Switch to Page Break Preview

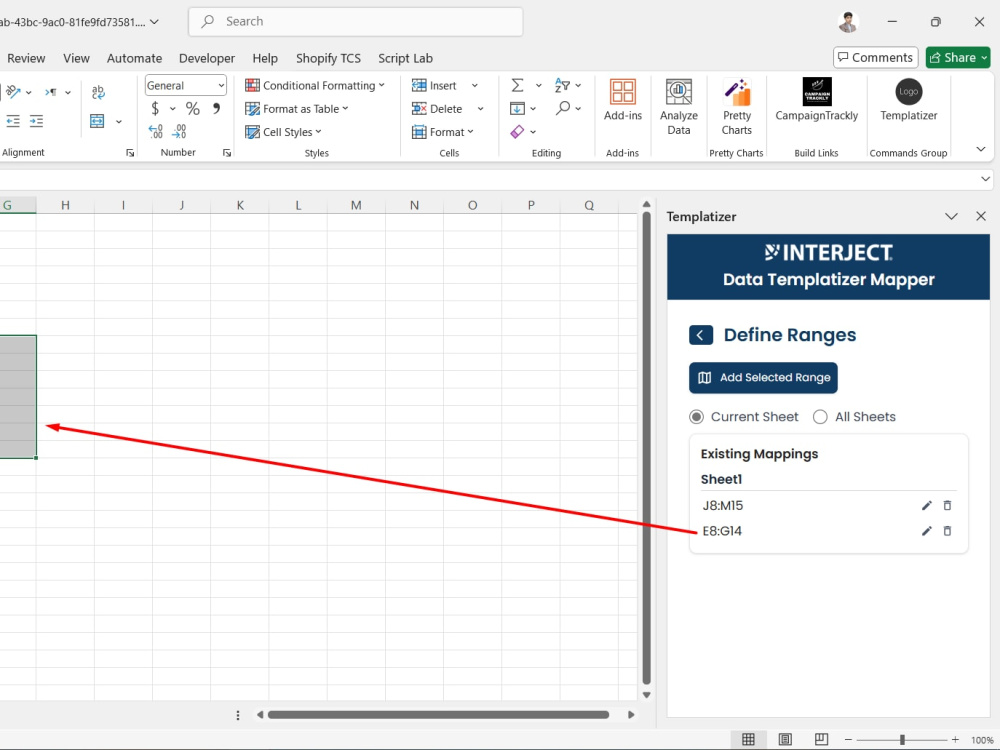pos(821,739)
